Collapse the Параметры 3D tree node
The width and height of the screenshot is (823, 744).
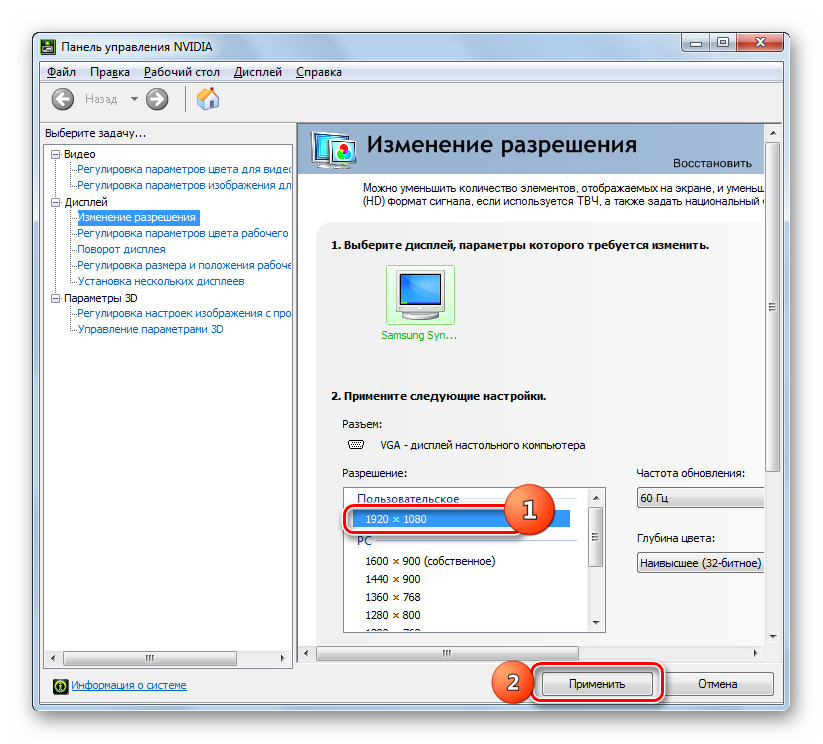(55, 298)
